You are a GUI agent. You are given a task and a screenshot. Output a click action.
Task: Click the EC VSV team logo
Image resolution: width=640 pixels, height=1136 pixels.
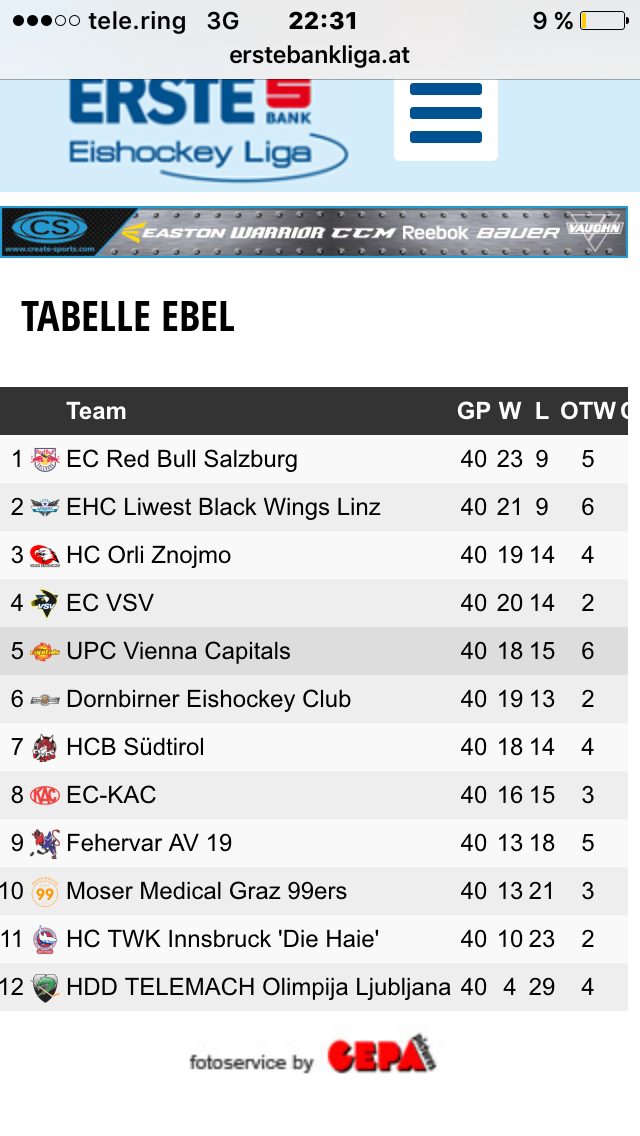[x=45, y=603]
